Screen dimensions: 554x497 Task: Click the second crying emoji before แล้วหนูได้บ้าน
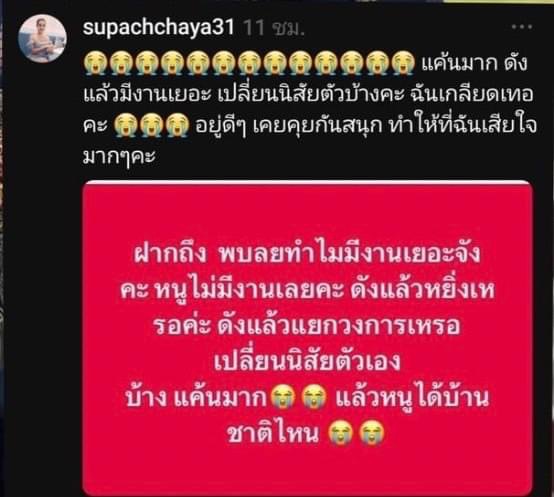pos(316,397)
